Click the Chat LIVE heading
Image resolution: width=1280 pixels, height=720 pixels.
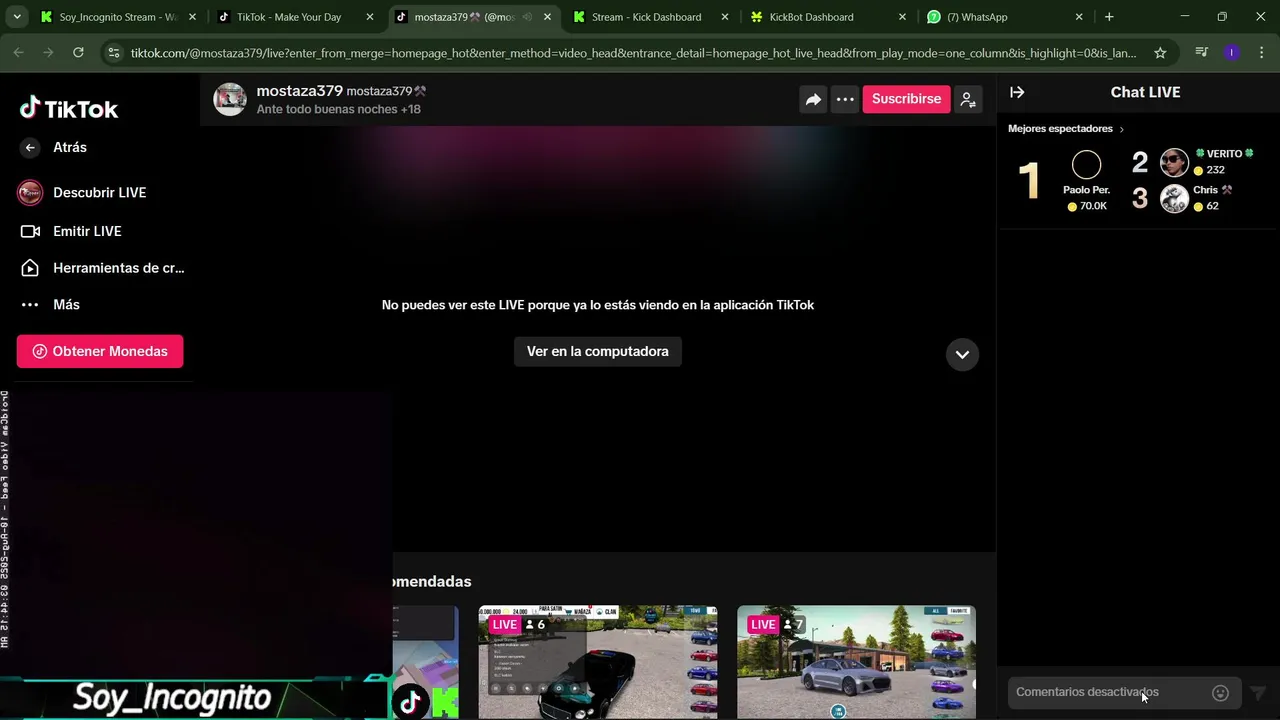point(1145,92)
